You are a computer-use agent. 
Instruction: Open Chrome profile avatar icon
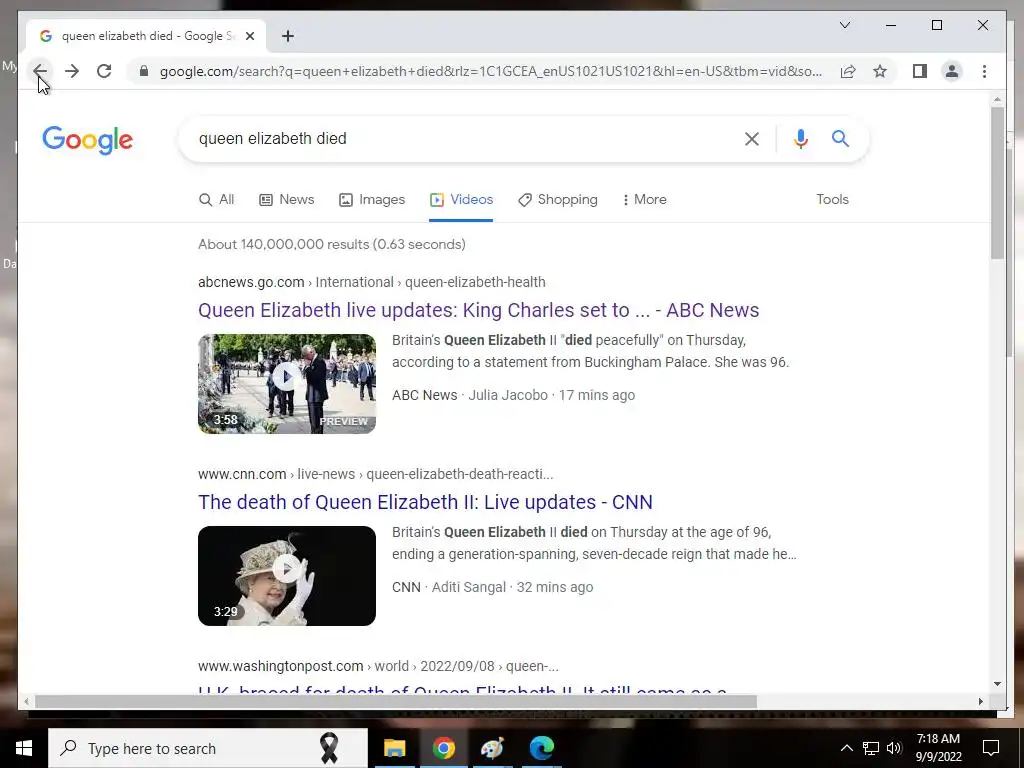(x=952, y=71)
